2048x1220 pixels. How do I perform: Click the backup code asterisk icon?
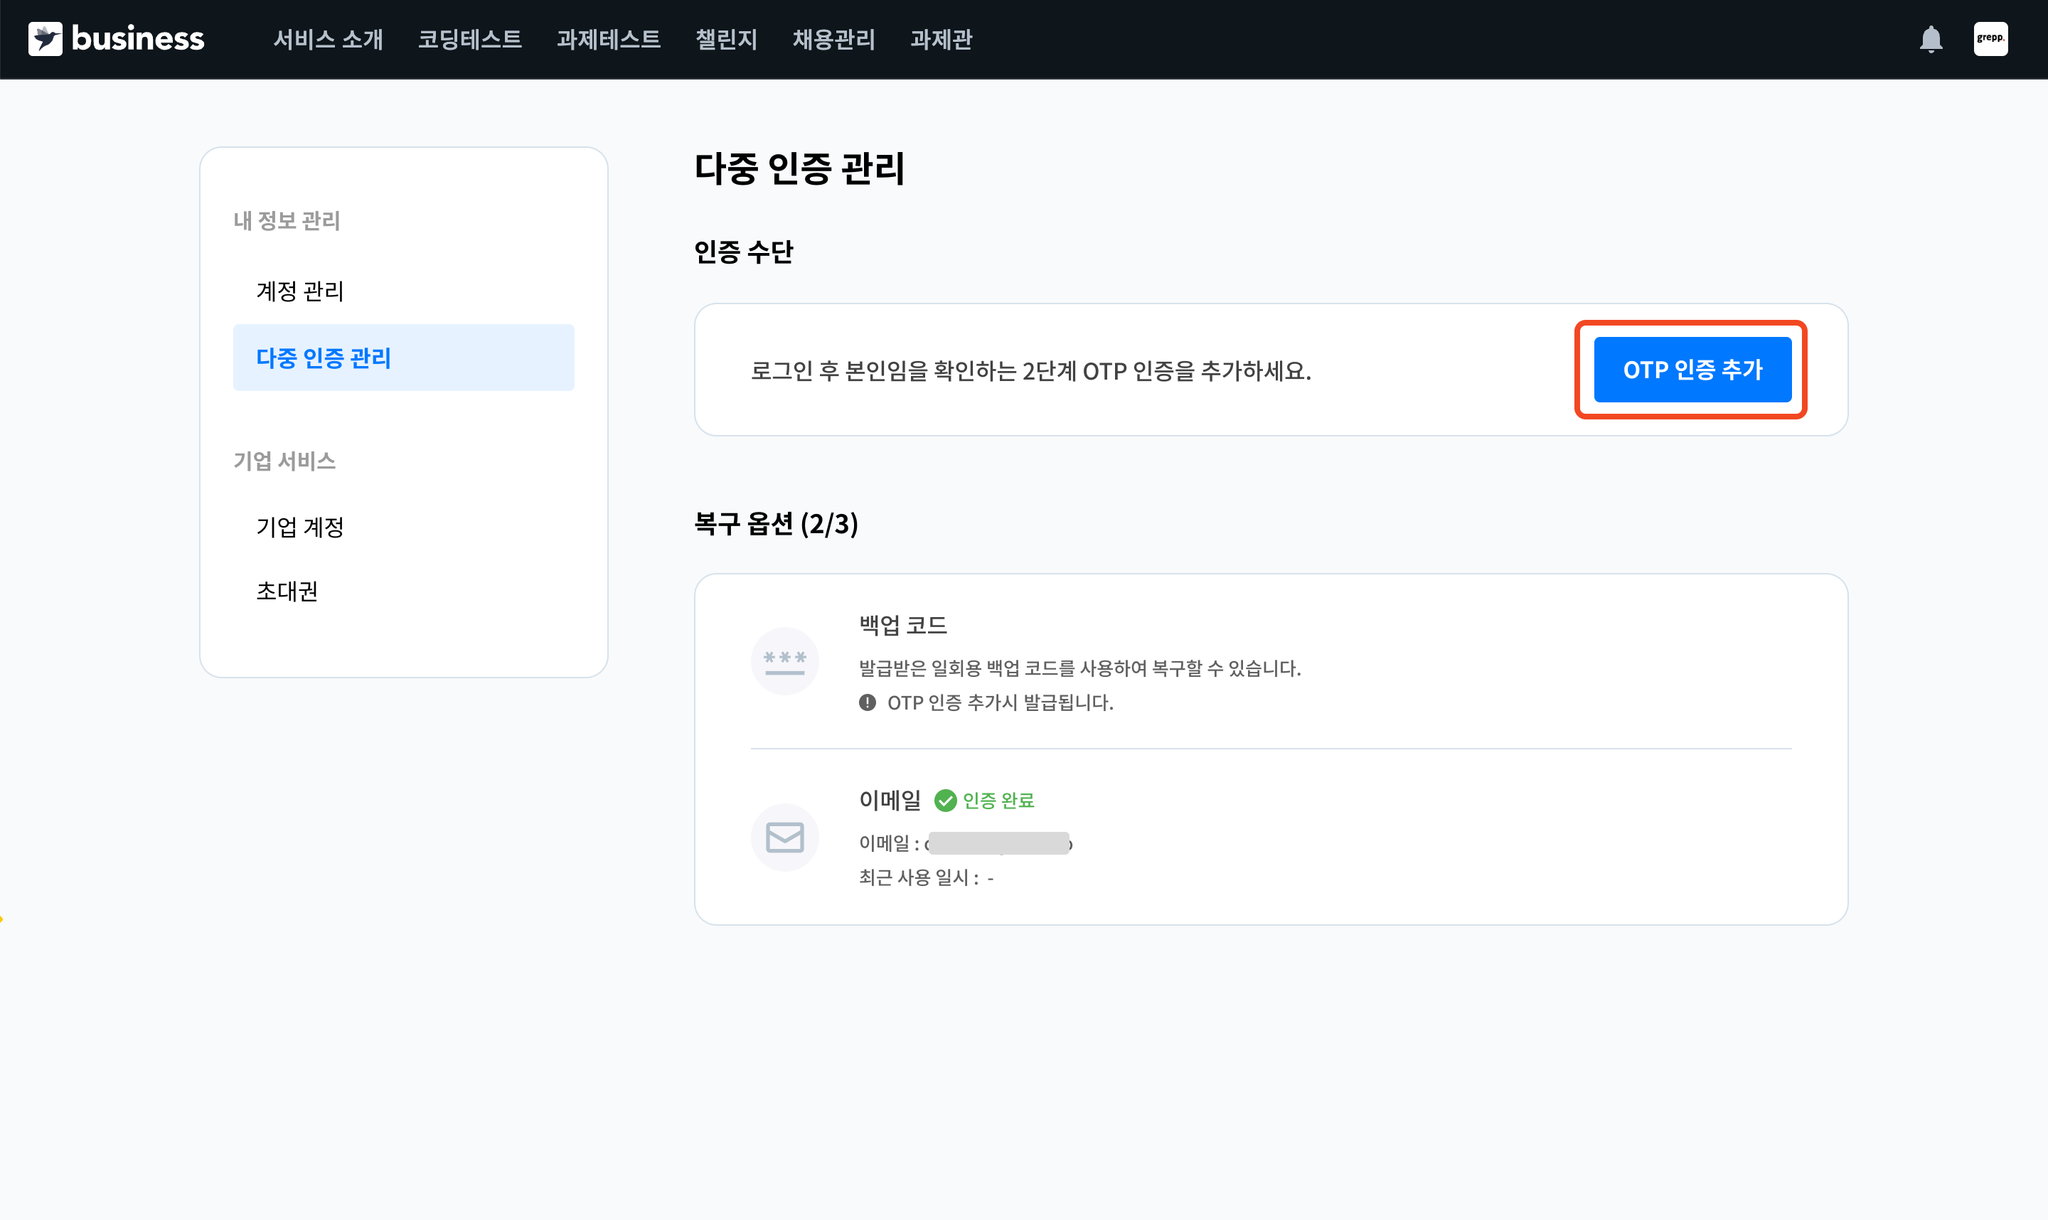pos(785,661)
